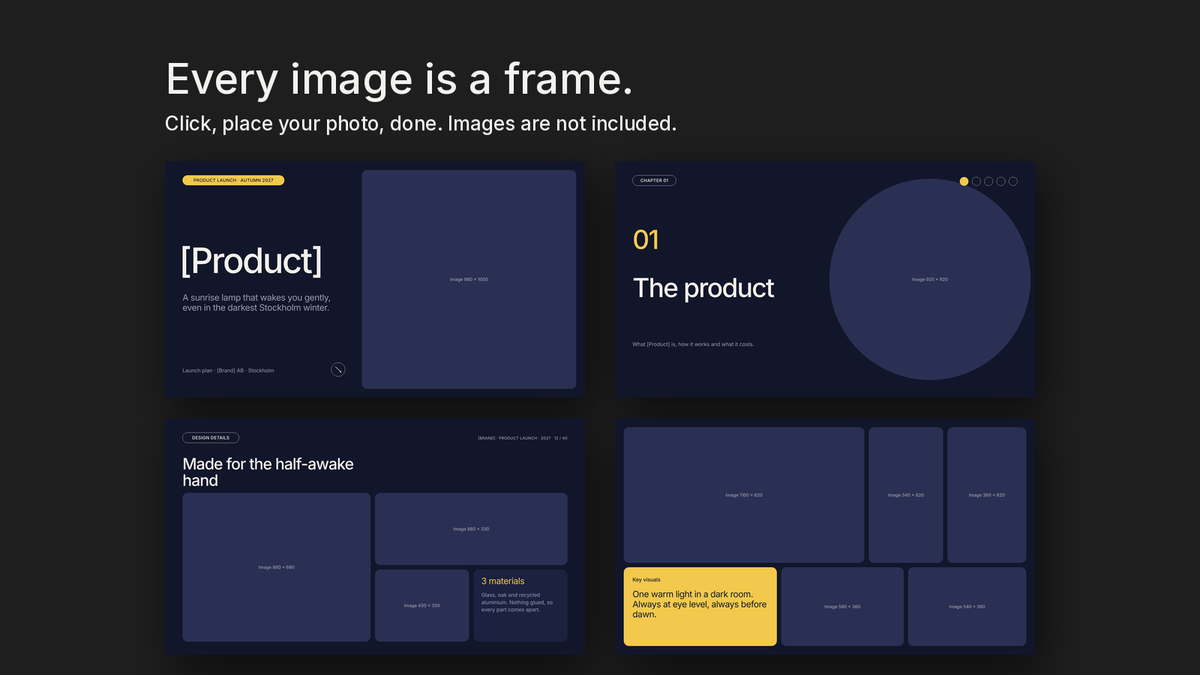
Task: Select the Image 360 × 620 placeholder
Action: (987, 495)
